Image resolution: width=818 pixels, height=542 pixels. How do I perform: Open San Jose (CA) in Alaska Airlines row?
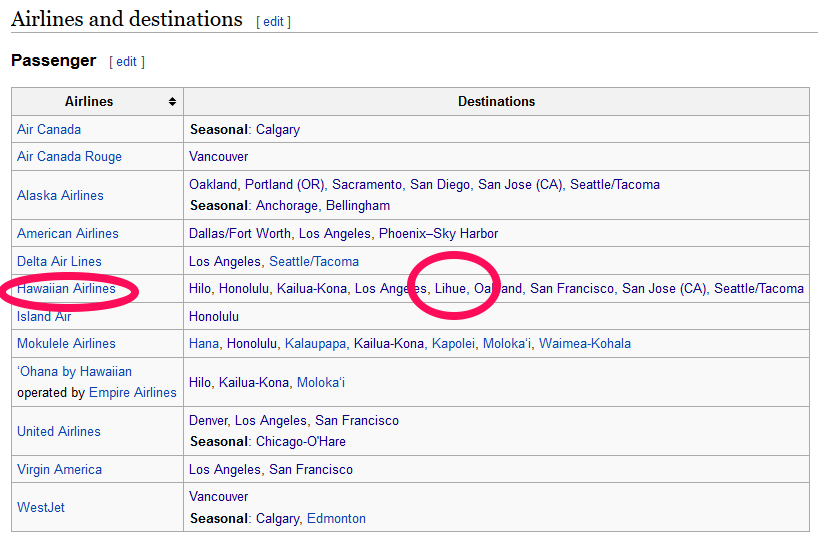pos(520,185)
